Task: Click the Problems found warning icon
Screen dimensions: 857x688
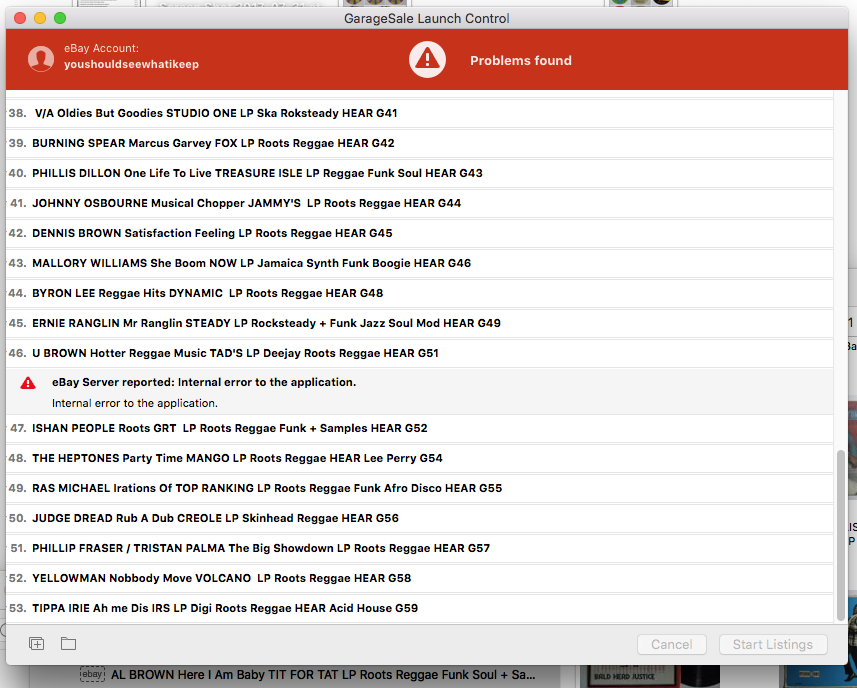Action: tap(427, 59)
